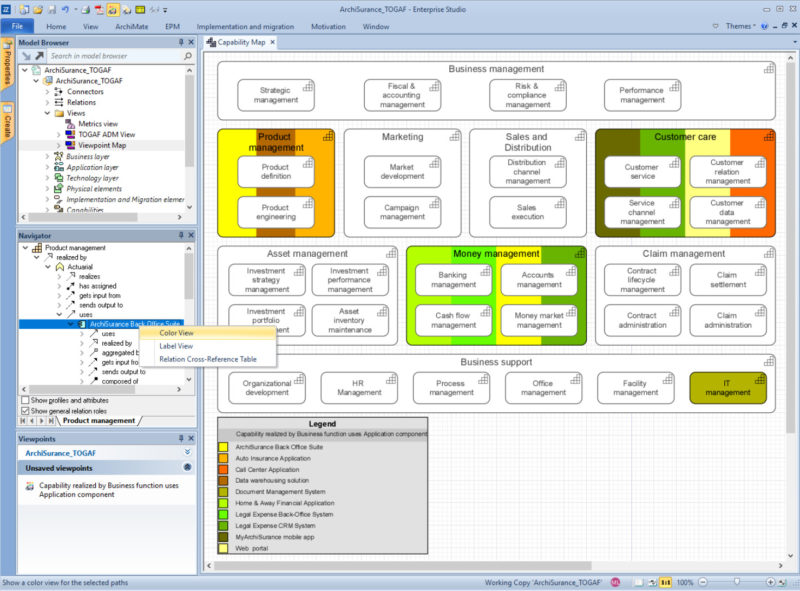Create a new model with the first toolbar icon

tap(24, 10)
